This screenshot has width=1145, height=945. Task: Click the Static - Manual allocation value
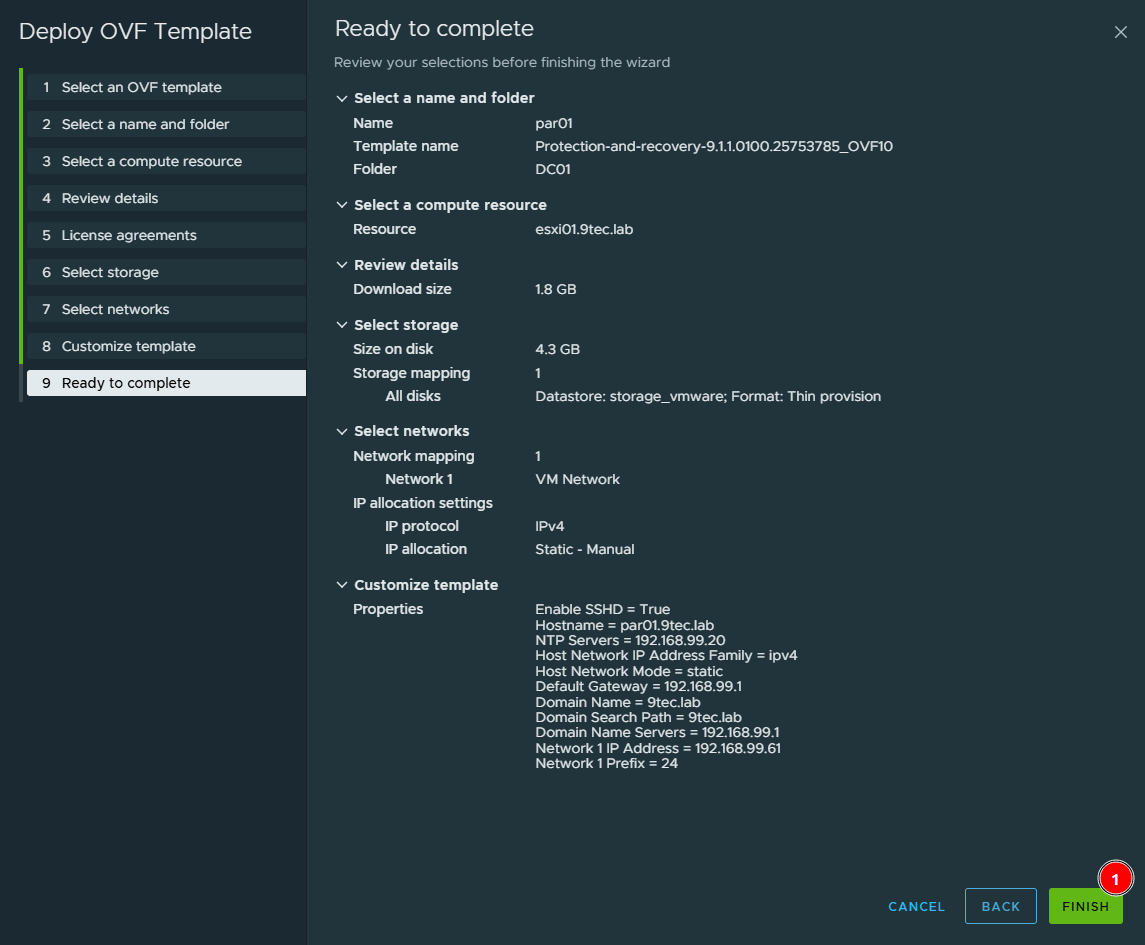pos(584,549)
